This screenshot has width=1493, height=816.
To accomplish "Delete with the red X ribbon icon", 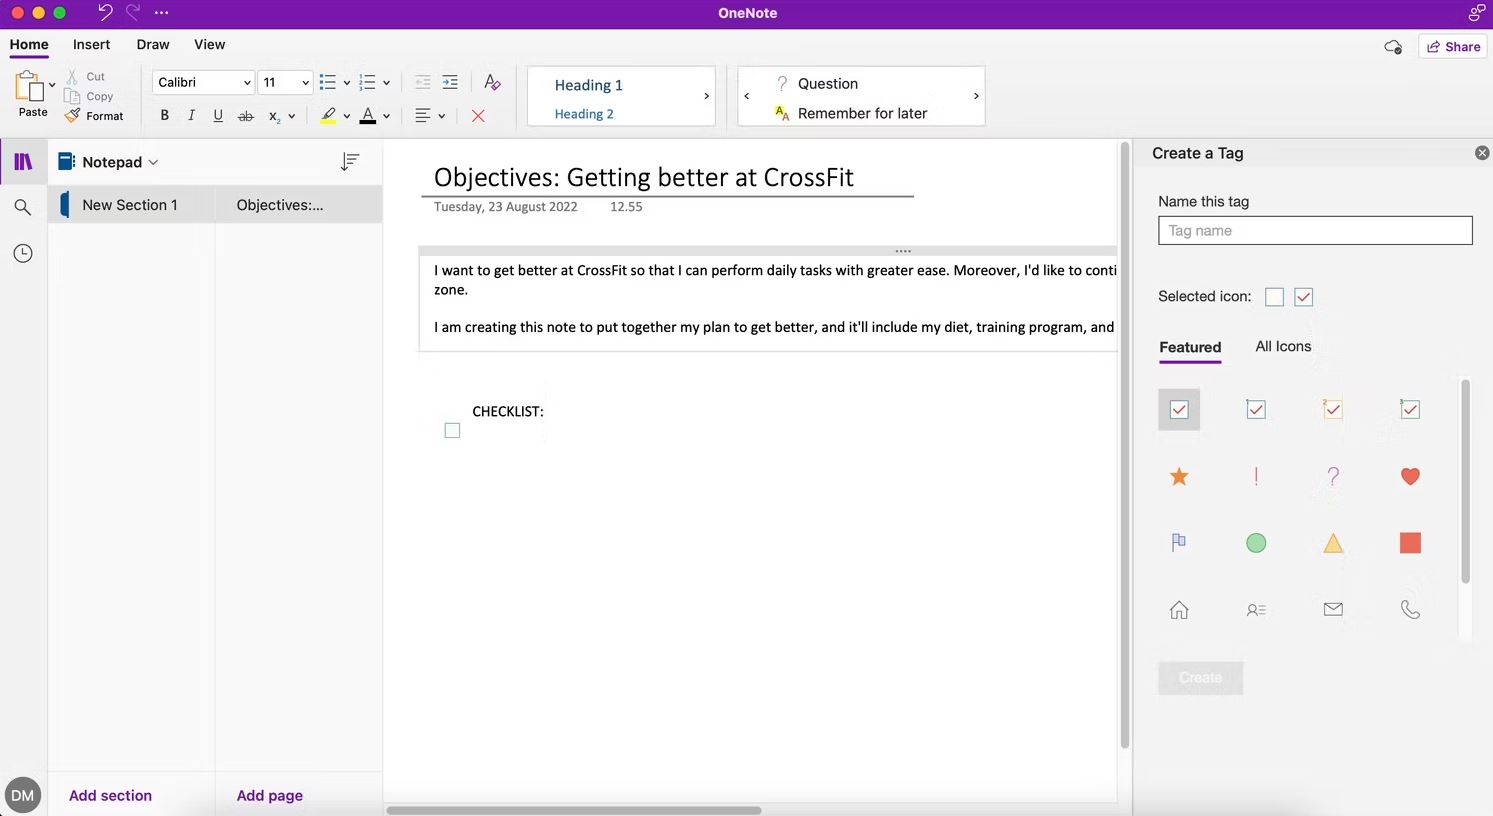I will click(478, 116).
